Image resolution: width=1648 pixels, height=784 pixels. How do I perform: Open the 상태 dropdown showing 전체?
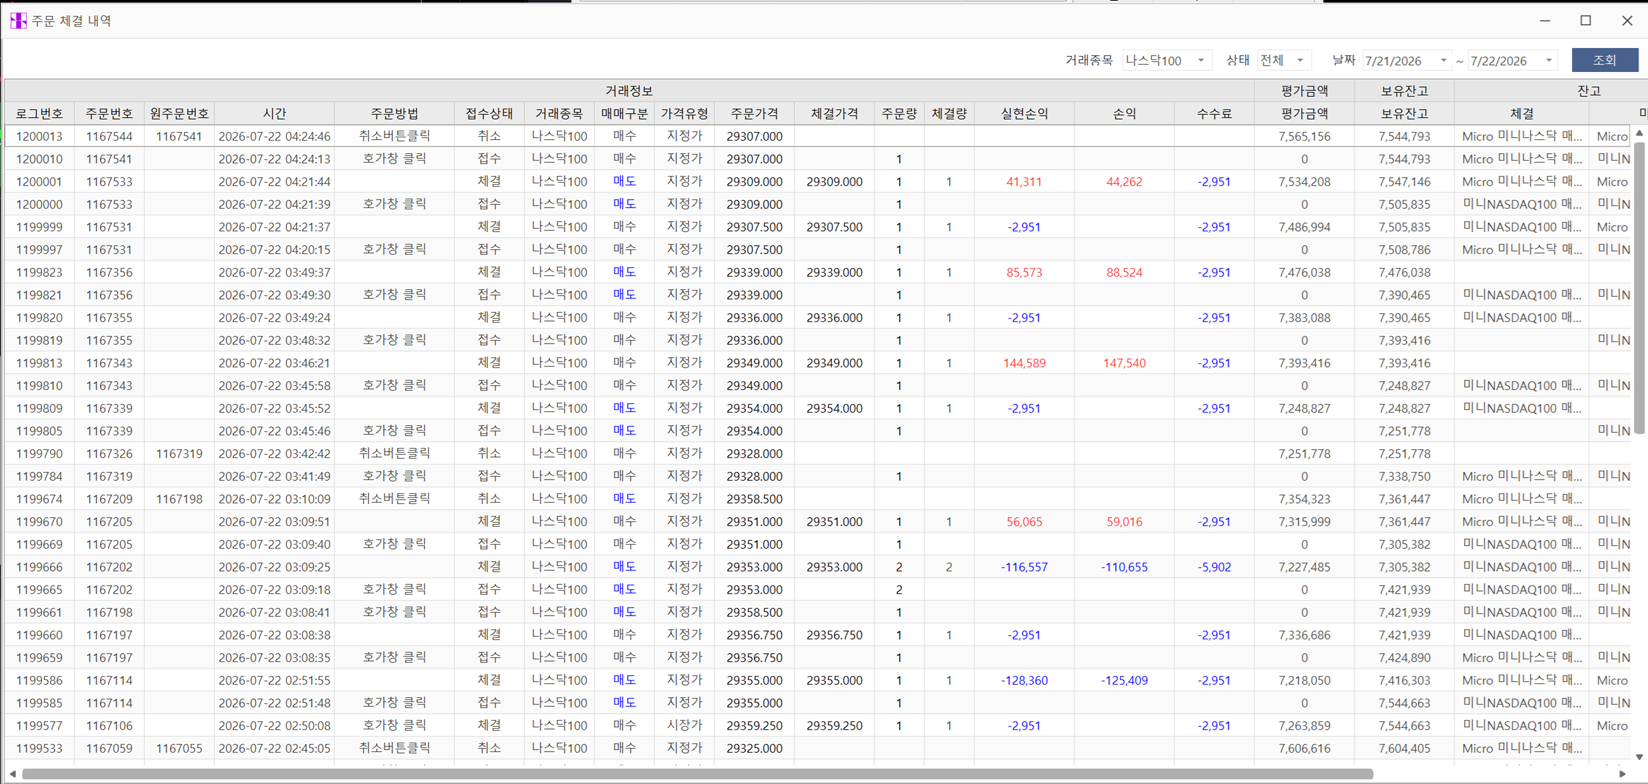[1284, 60]
